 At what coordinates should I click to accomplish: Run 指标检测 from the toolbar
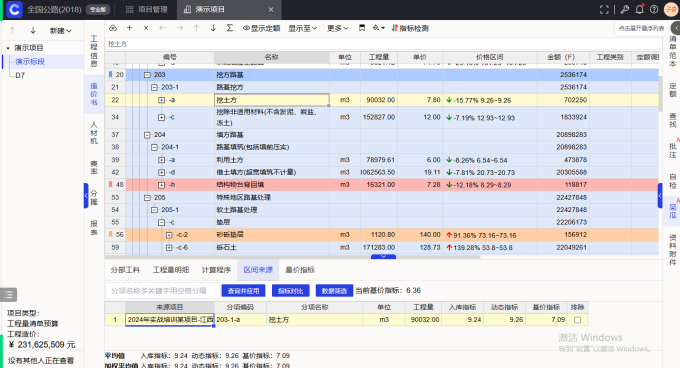click(410, 28)
